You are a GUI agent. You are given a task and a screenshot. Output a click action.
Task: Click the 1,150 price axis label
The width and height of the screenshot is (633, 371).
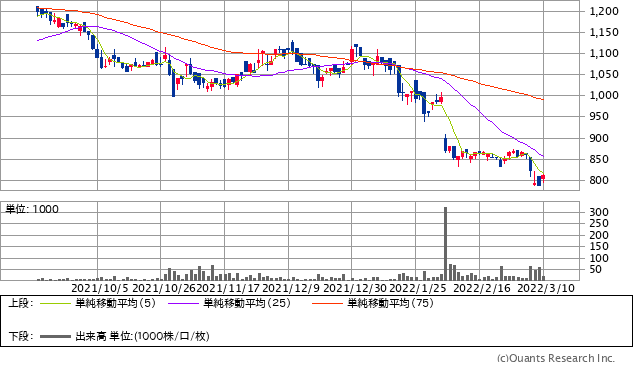point(604,32)
